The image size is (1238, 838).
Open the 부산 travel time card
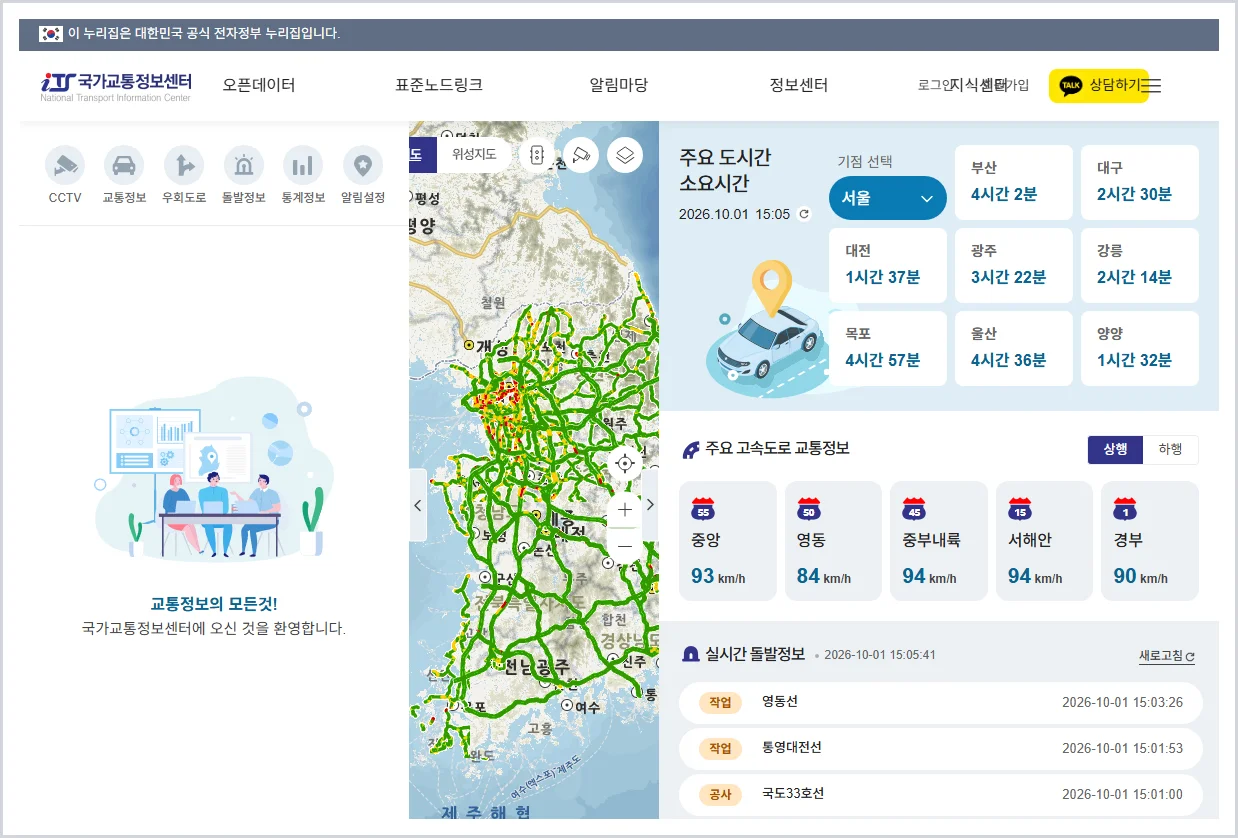pos(1014,182)
